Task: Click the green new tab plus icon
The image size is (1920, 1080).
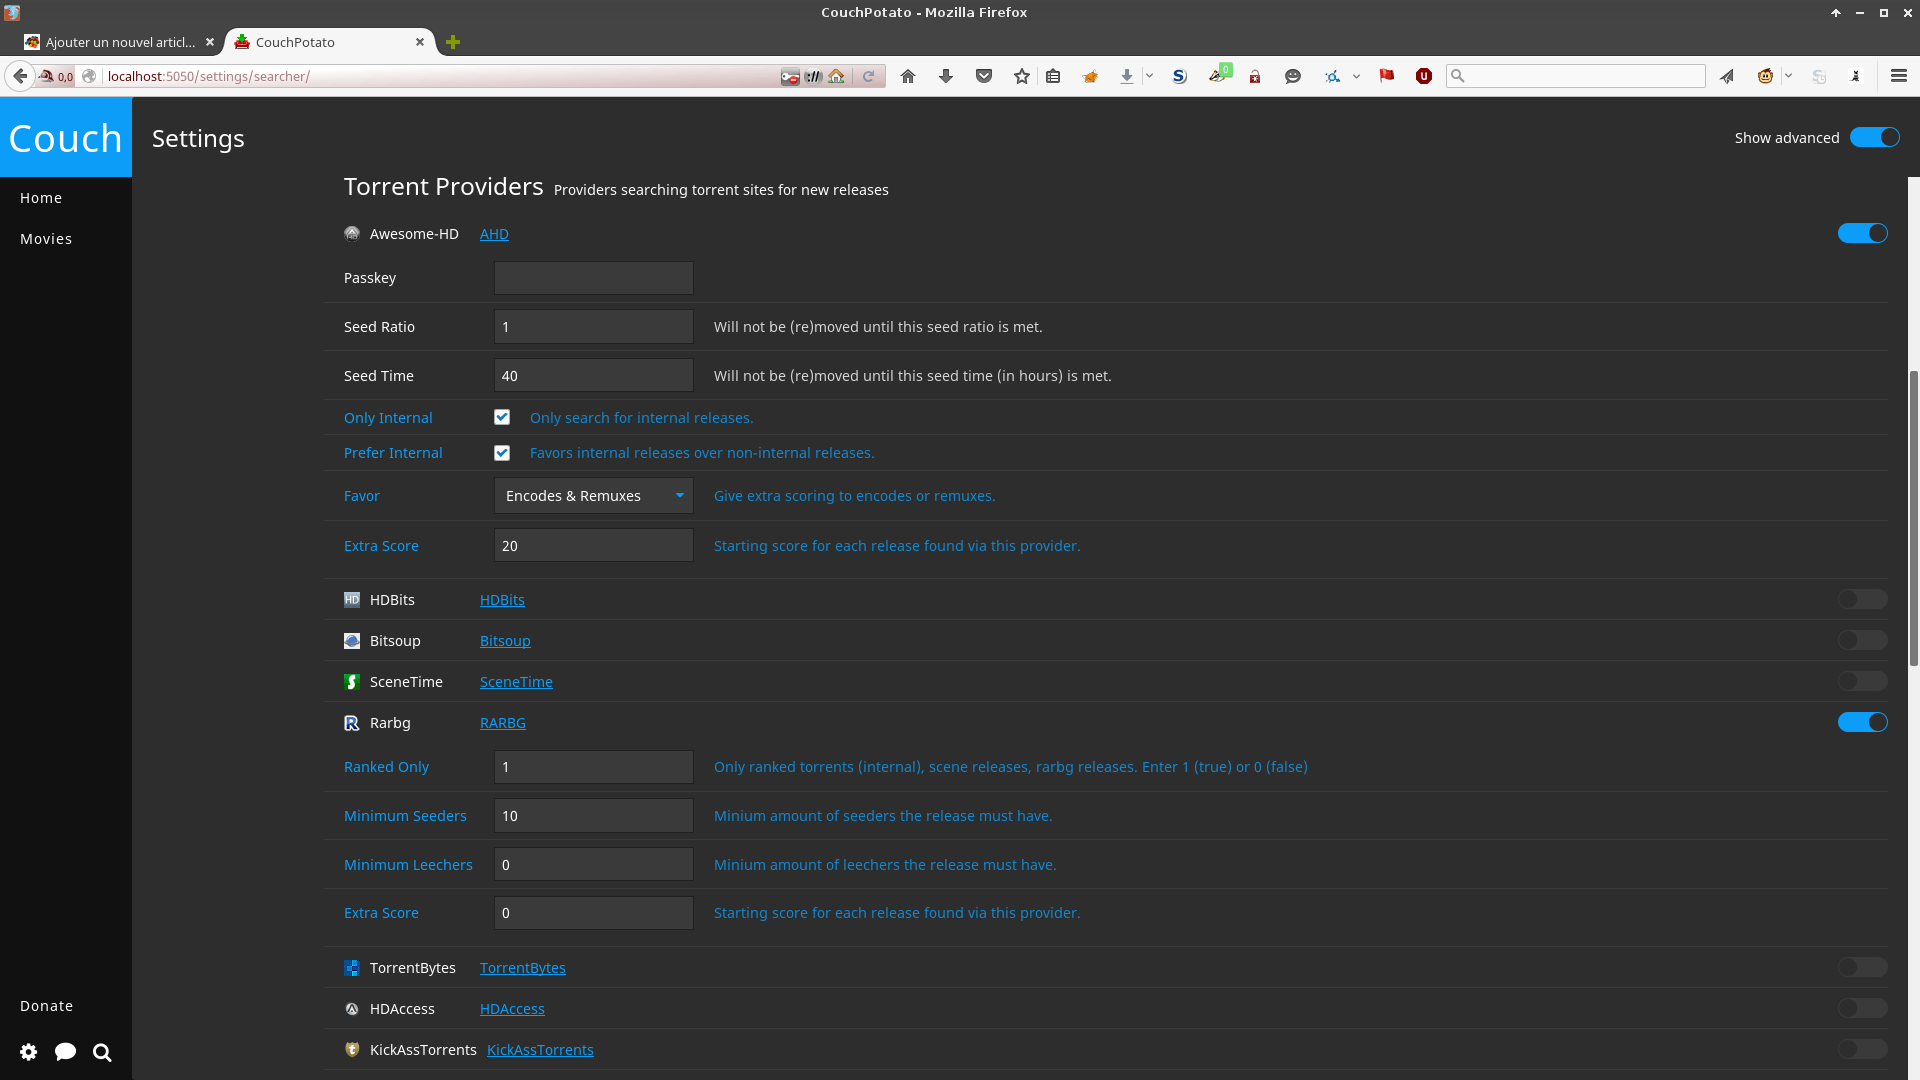Action: (x=453, y=42)
